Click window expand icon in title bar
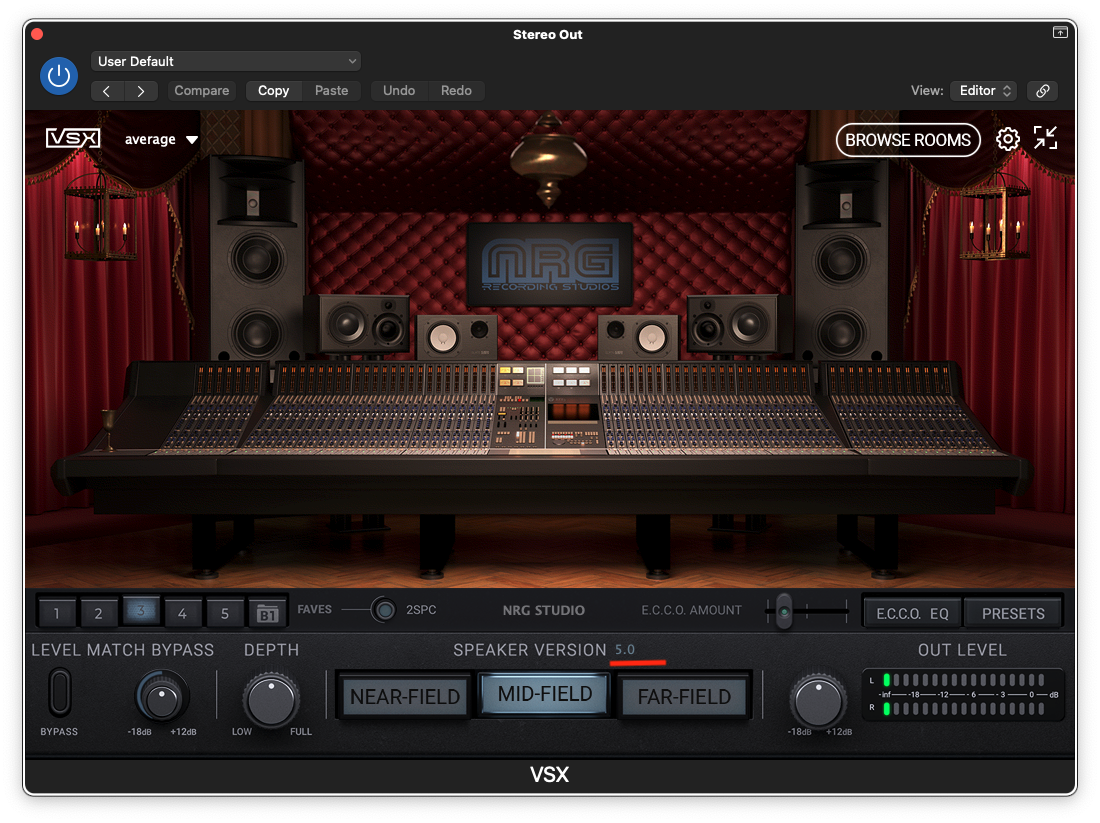The width and height of the screenshot is (1100, 823). click(x=1060, y=32)
